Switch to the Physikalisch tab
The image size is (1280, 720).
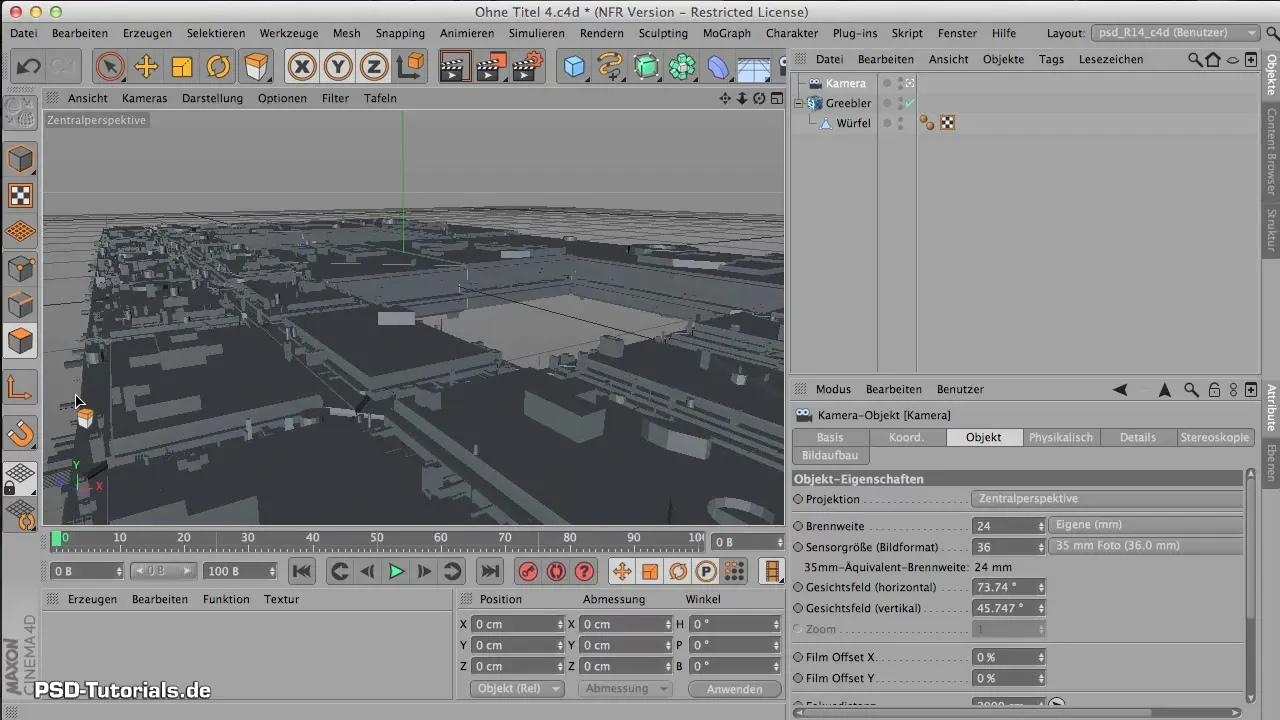pyautogui.click(x=1062, y=437)
